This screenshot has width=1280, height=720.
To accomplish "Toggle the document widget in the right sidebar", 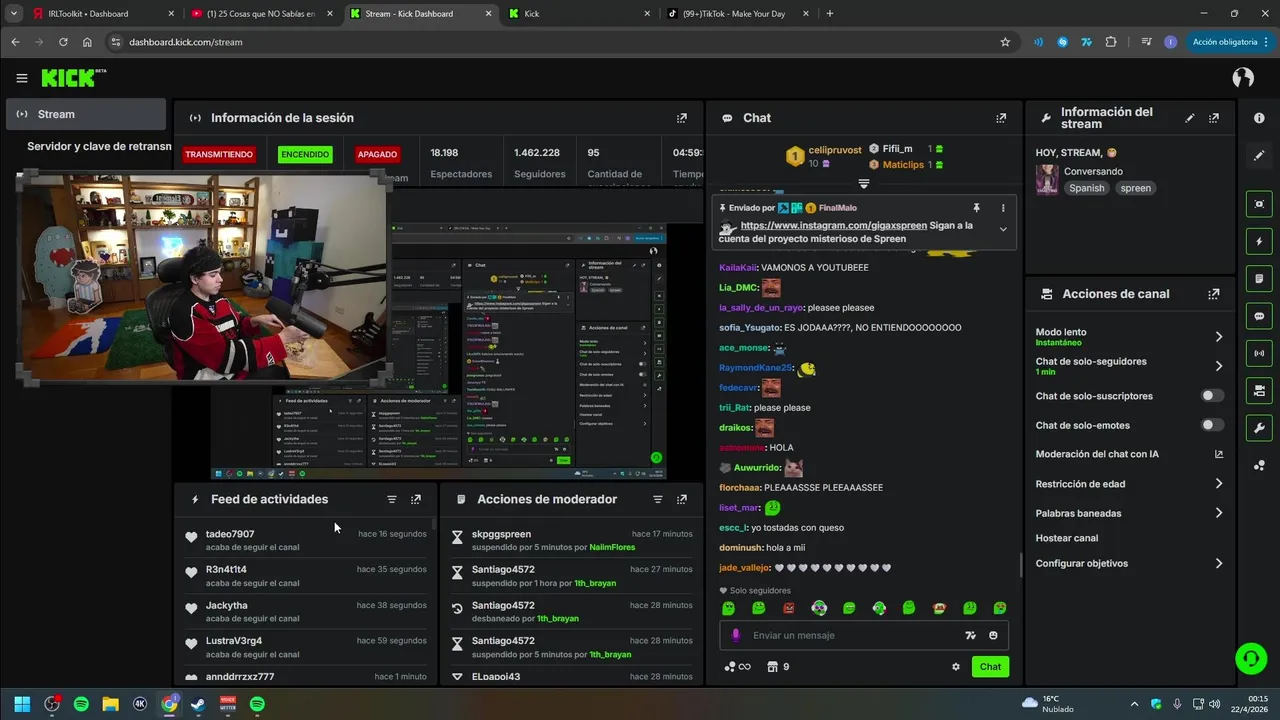I will 1259,278.
